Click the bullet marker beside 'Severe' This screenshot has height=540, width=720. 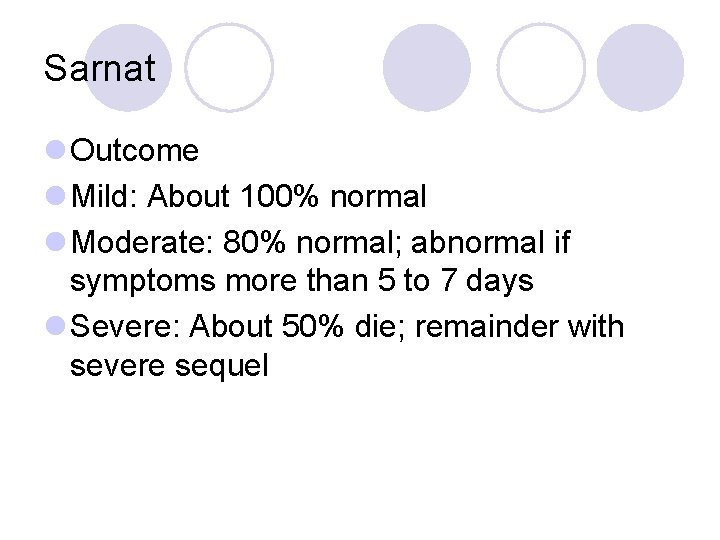(x=56, y=326)
